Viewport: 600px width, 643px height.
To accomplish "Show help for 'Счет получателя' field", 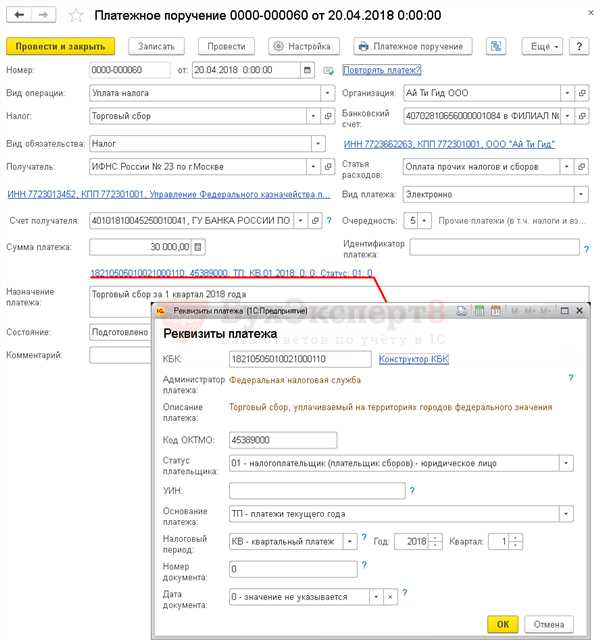I will [x=329, y=221].
